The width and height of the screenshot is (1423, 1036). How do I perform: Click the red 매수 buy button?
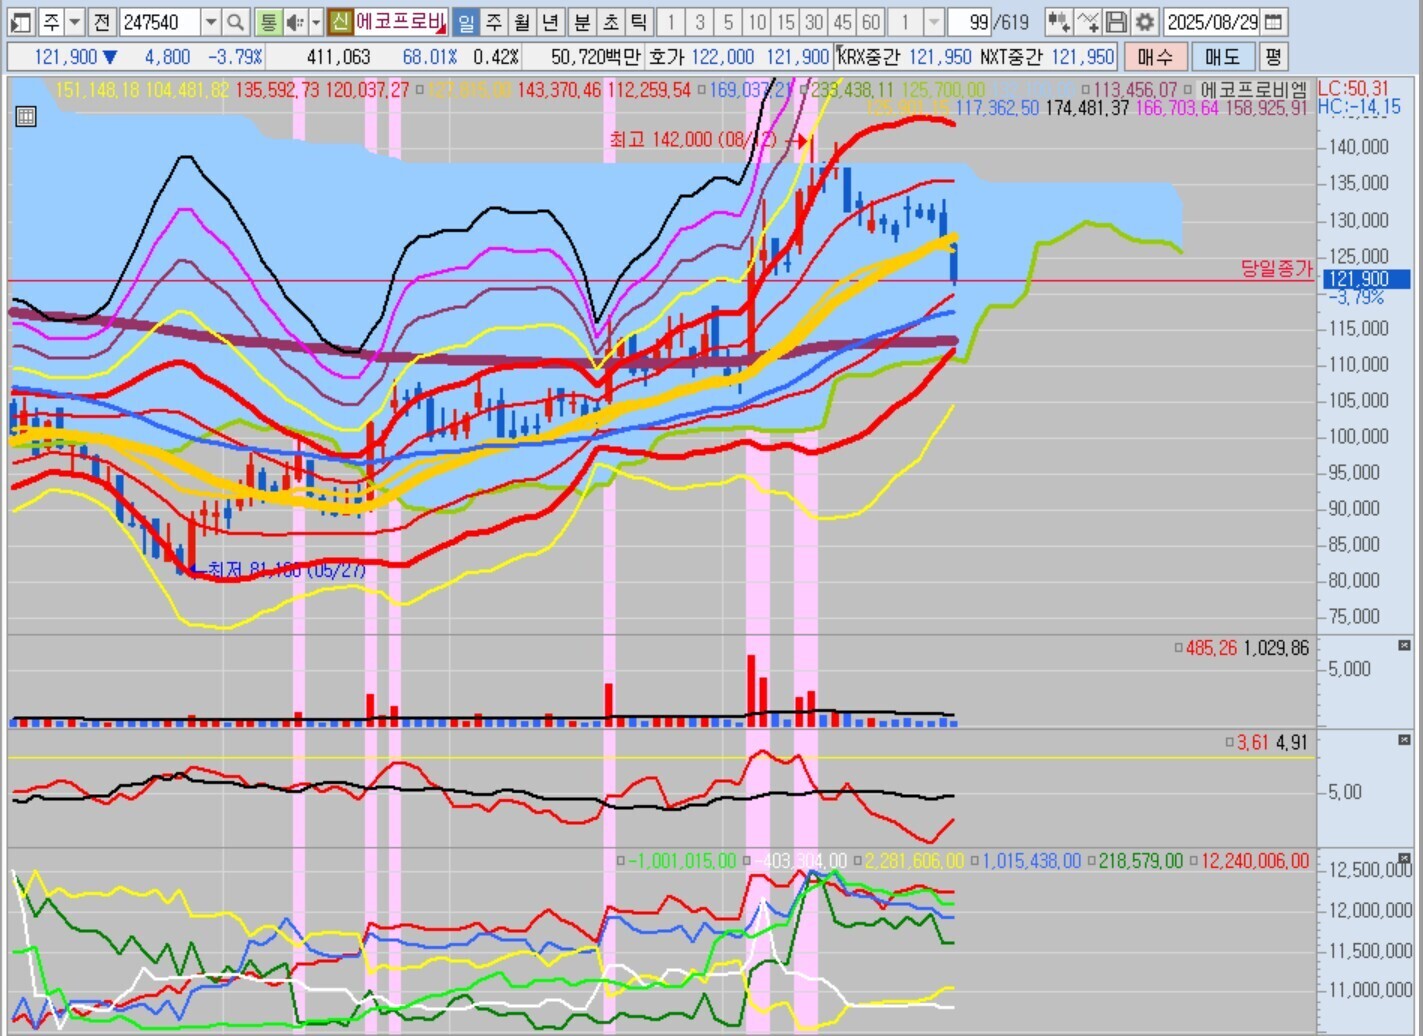tap(1155, 57)
